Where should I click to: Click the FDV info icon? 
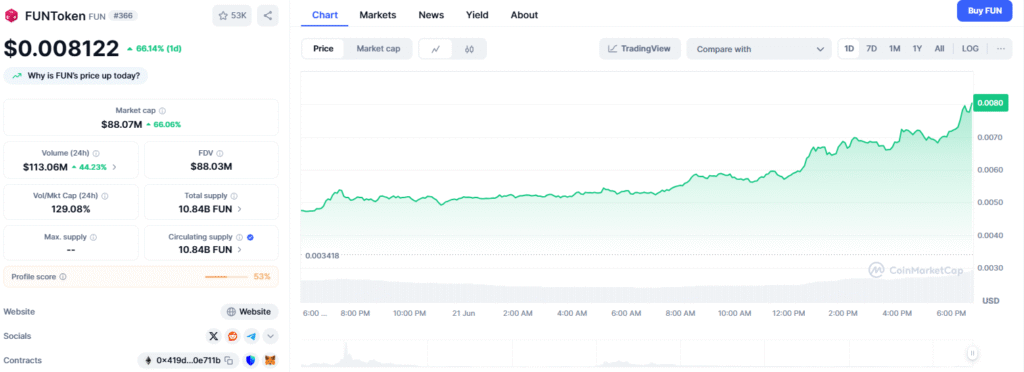219,153
